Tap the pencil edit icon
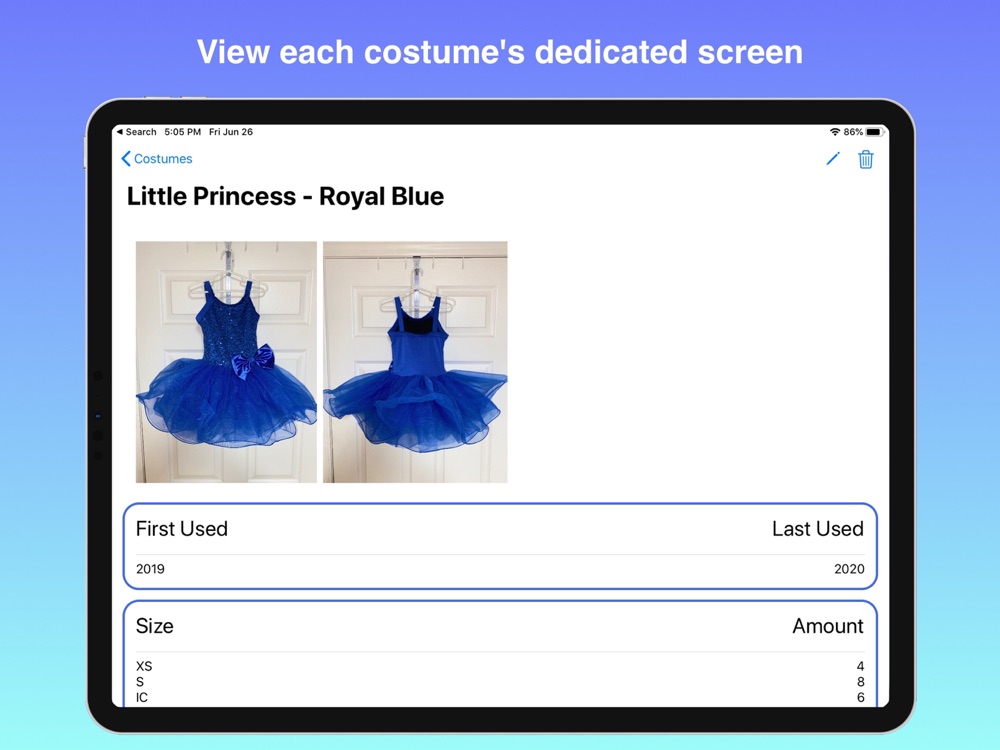The width and height of the screenshot is (1000, 750). click(832, 159)
